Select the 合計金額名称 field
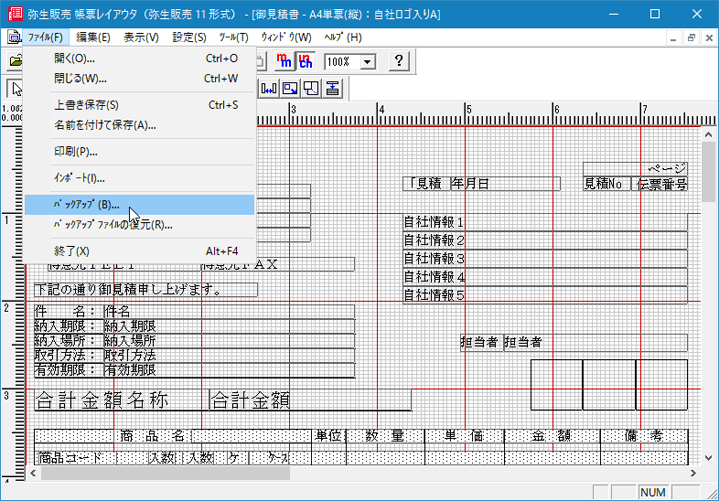This screenshot has width=719, height=501. (x=121, y=400)
